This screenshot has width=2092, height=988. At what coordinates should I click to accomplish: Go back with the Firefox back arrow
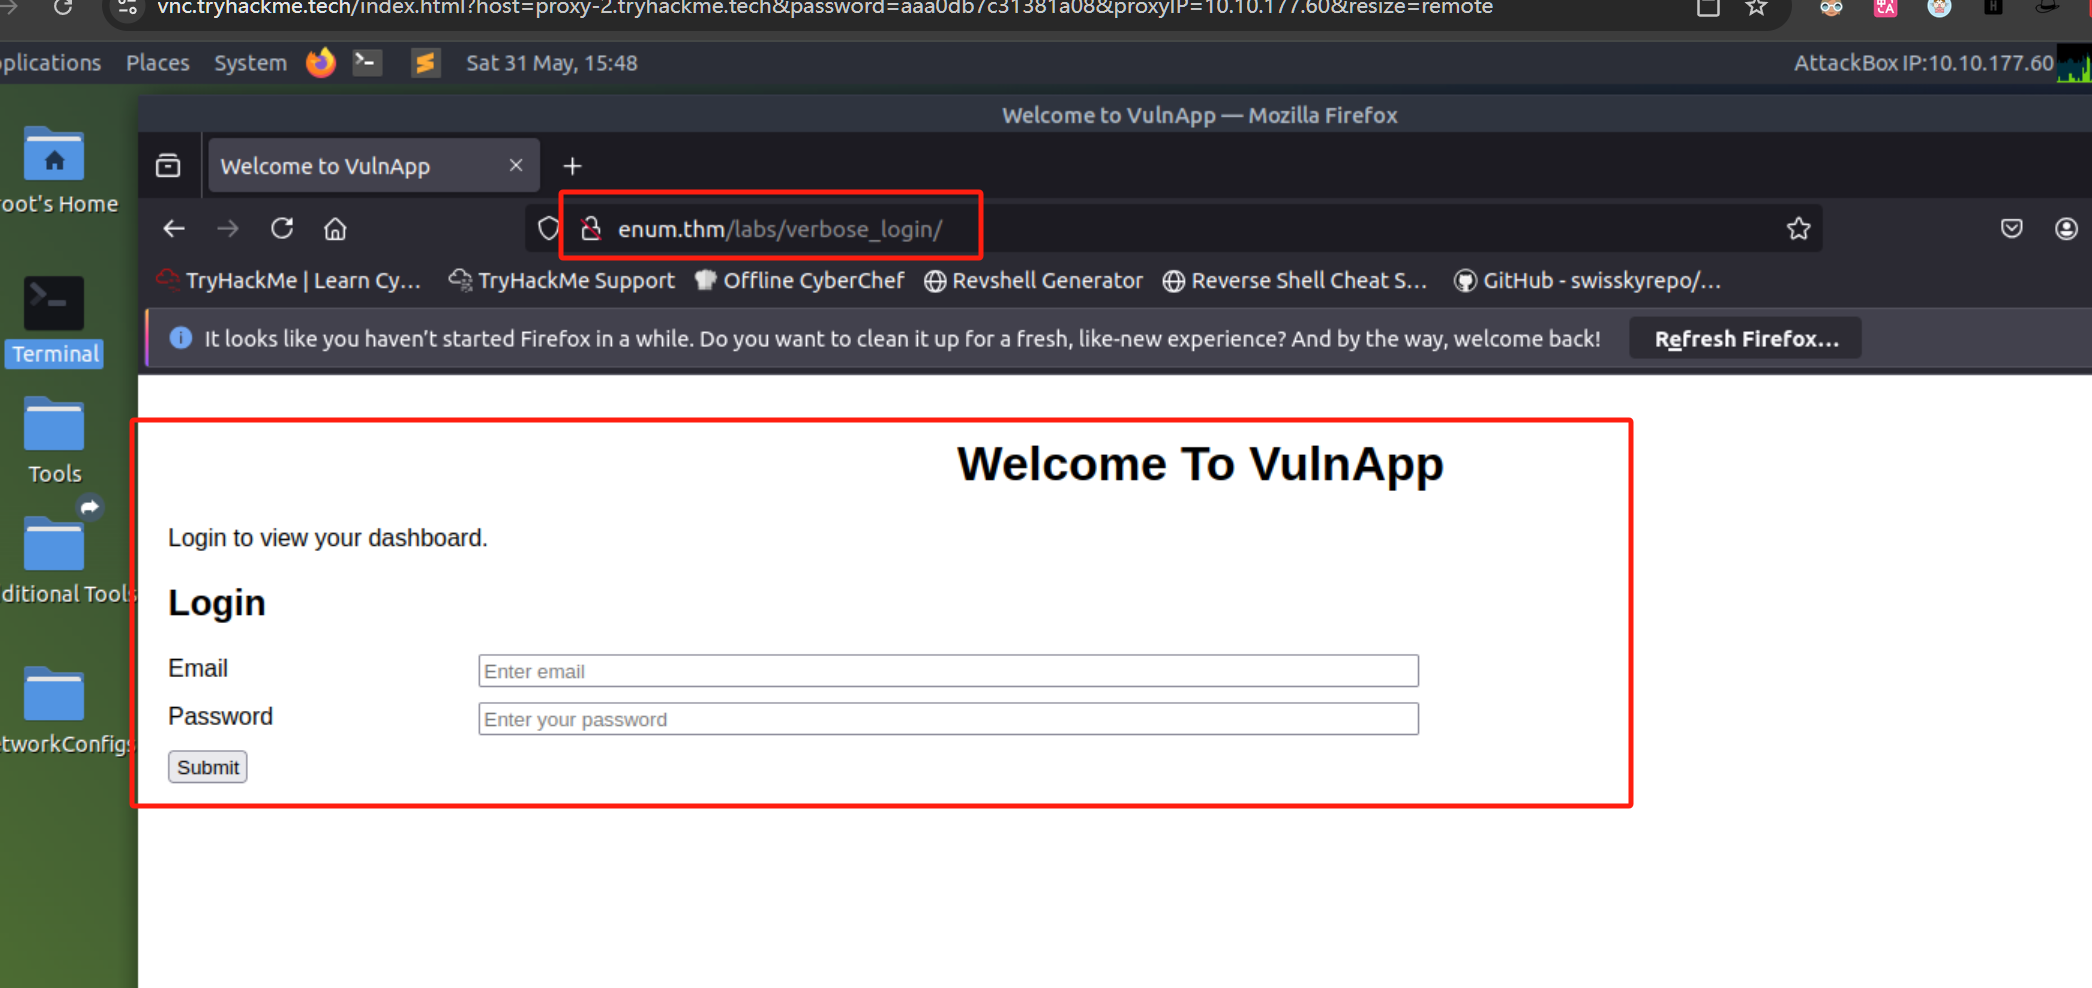[174, 229]
